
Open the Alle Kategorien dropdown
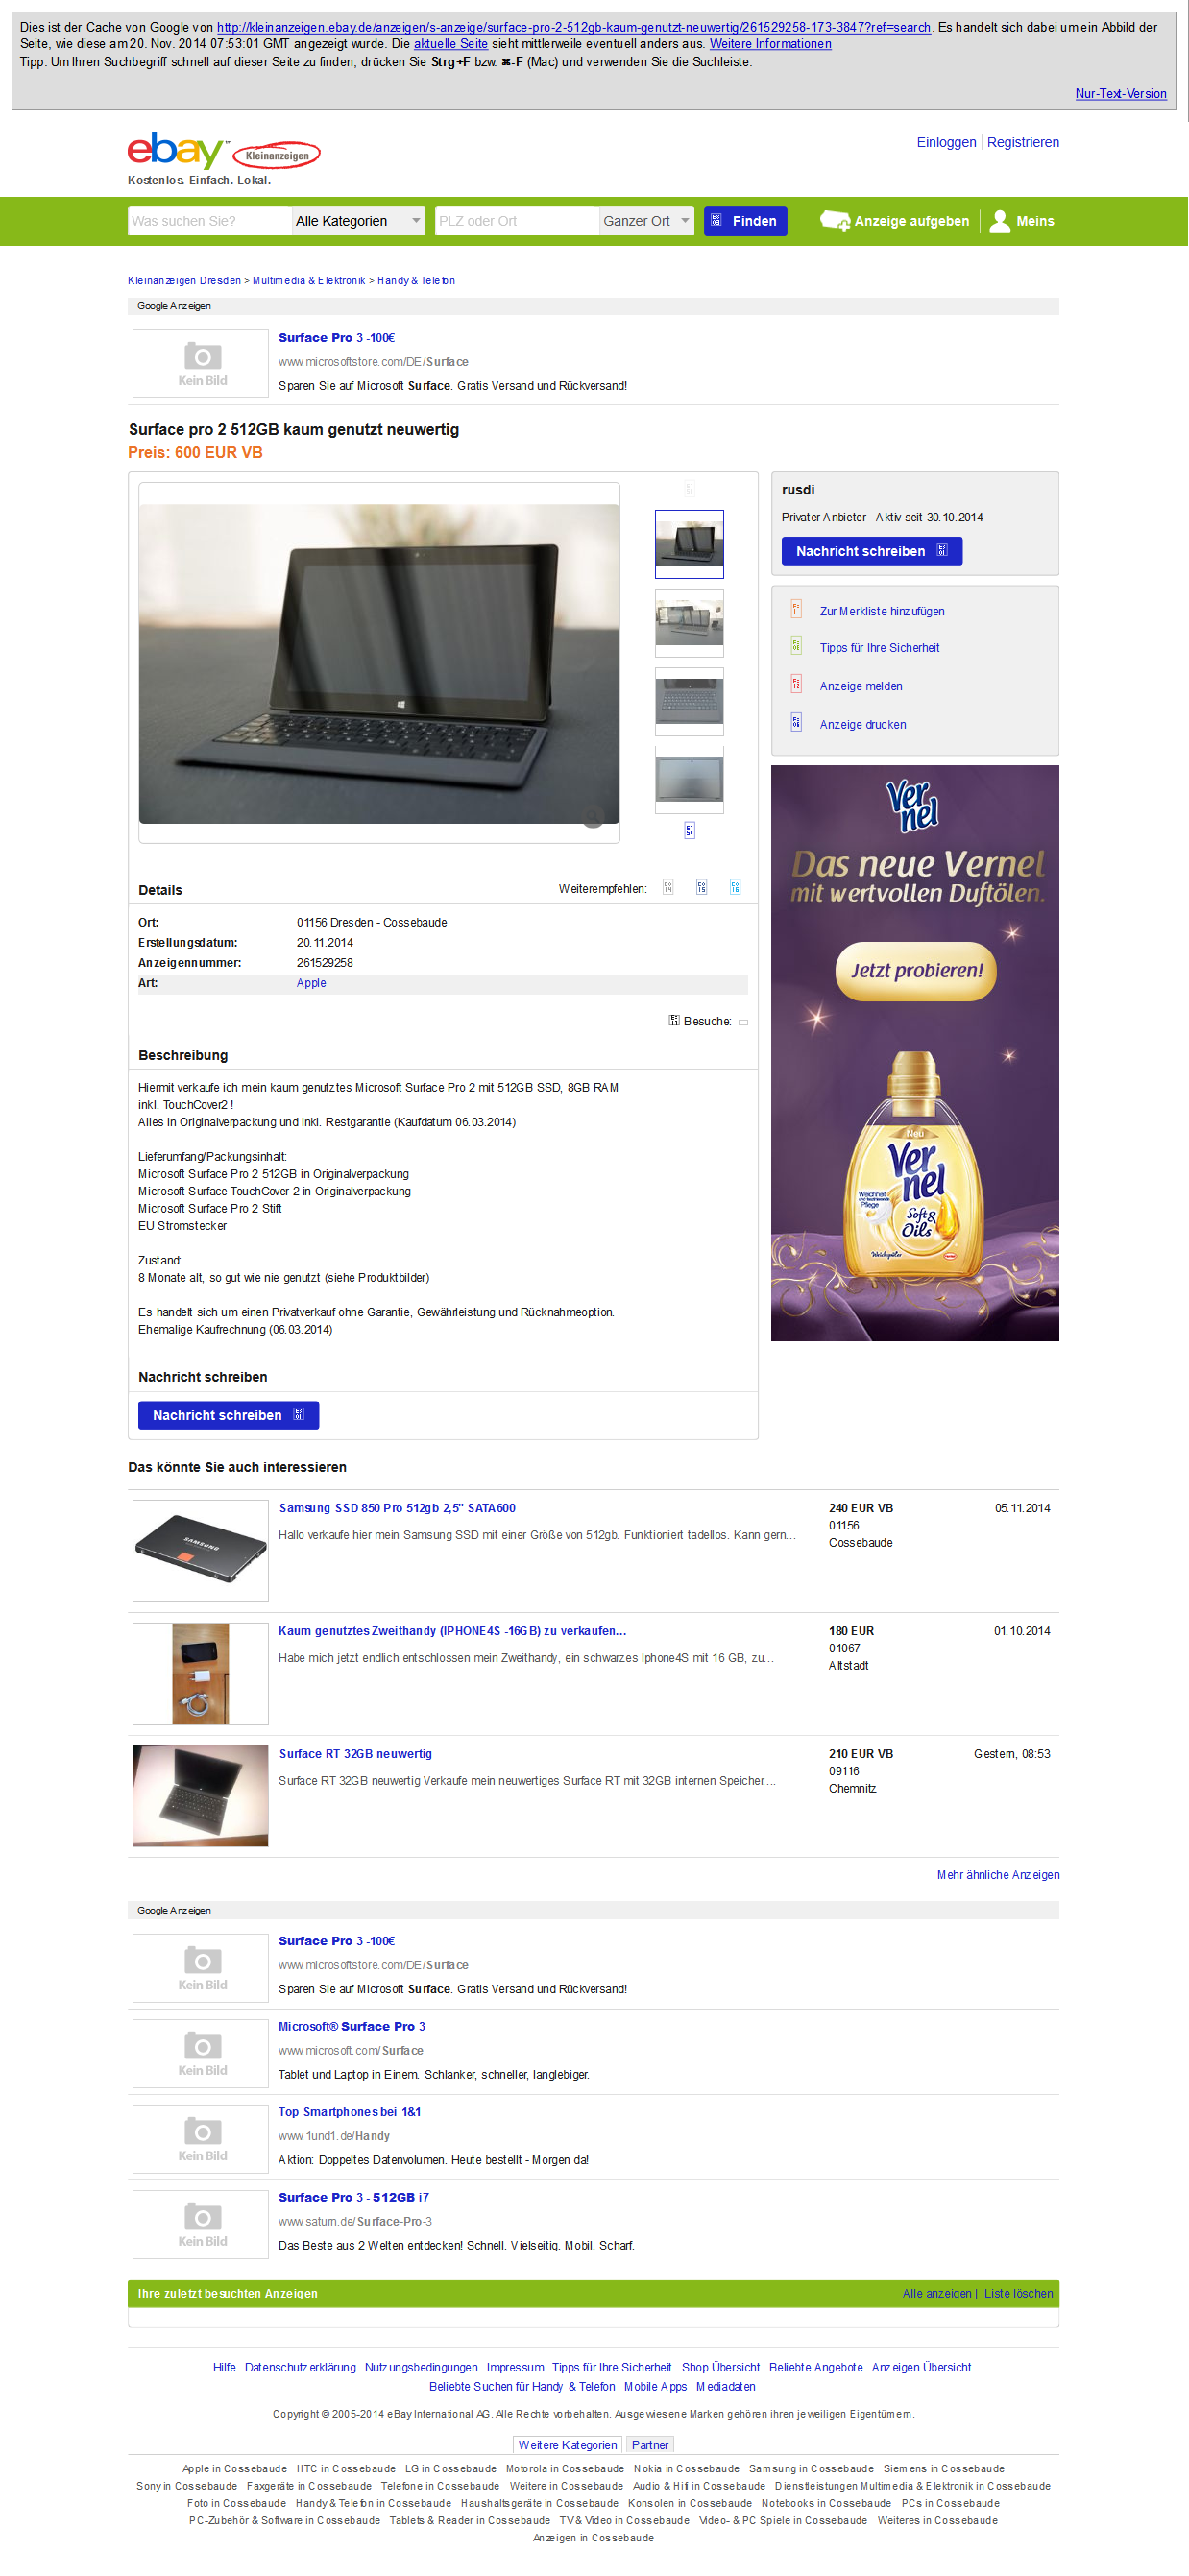(358, 221)
